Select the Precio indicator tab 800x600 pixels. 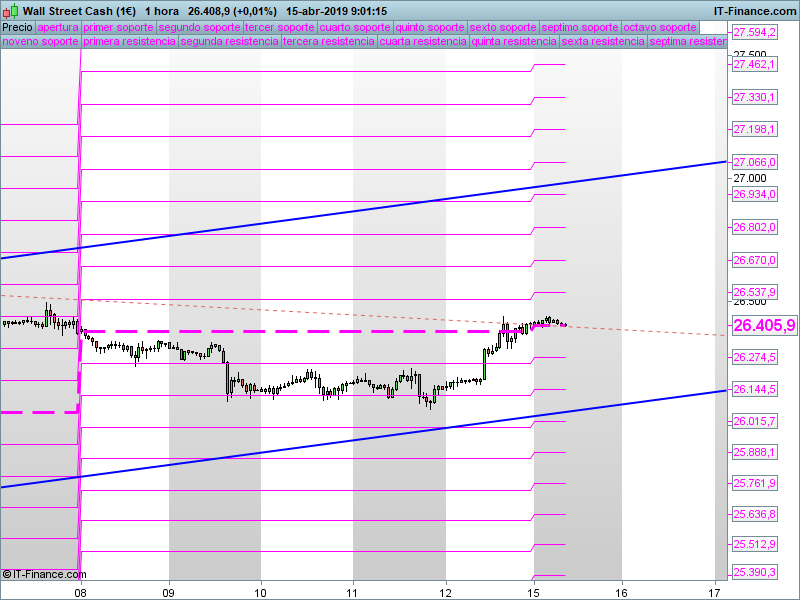click(x=17, y=28)
